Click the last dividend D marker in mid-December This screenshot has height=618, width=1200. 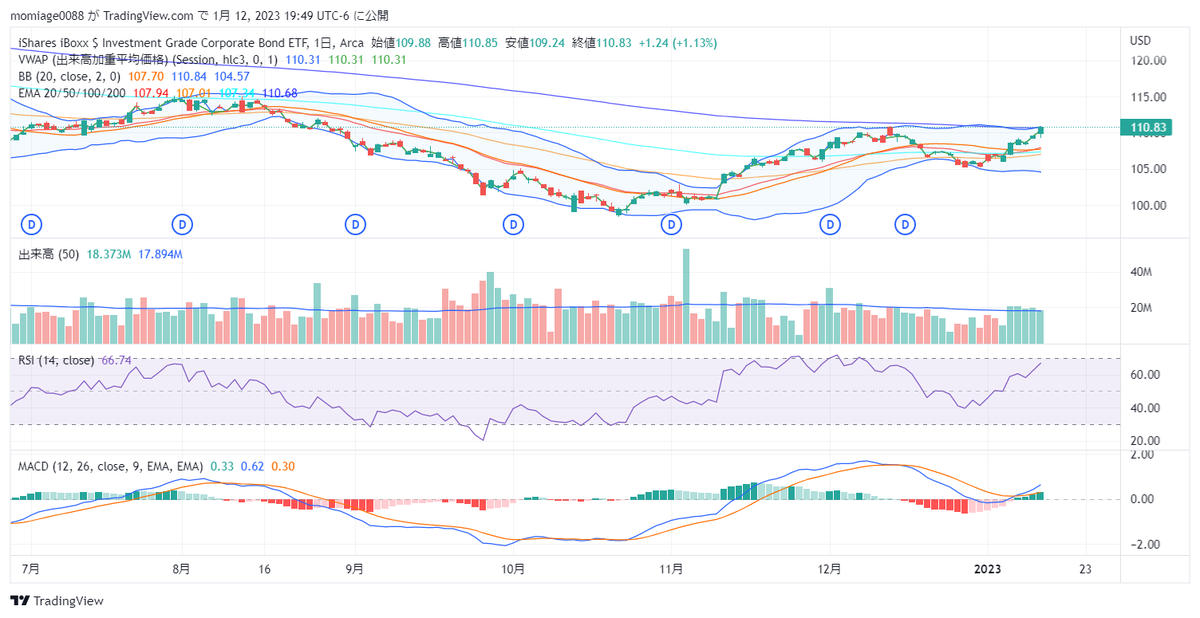[x=906, y=224]
